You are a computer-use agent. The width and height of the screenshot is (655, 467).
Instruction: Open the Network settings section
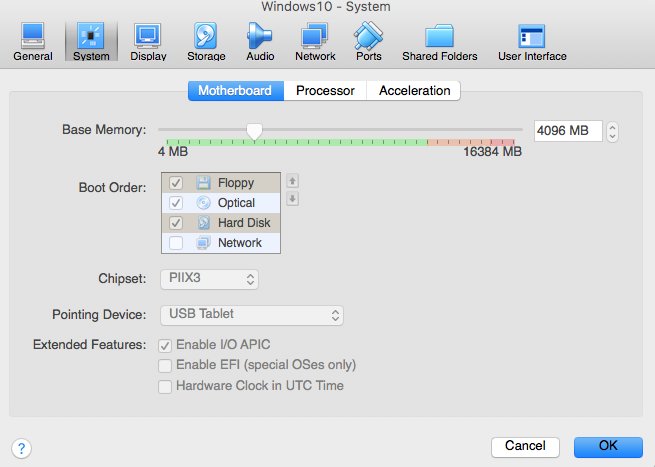pos(315,42)
